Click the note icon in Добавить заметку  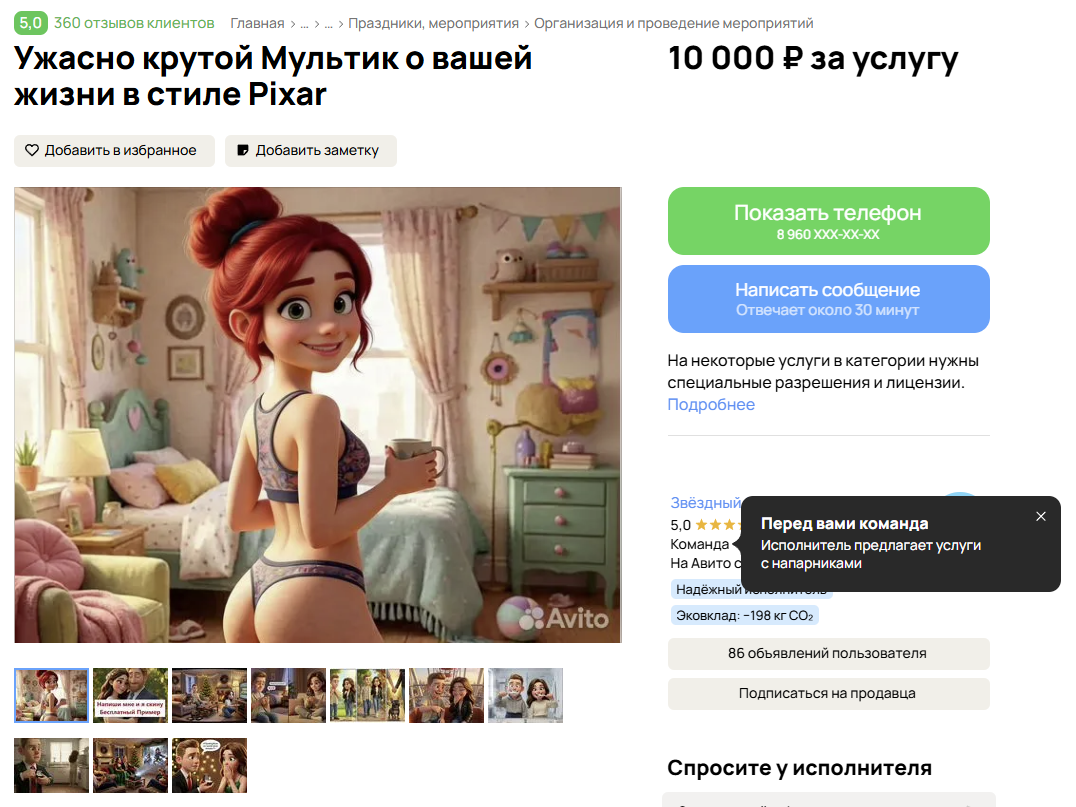242,150
